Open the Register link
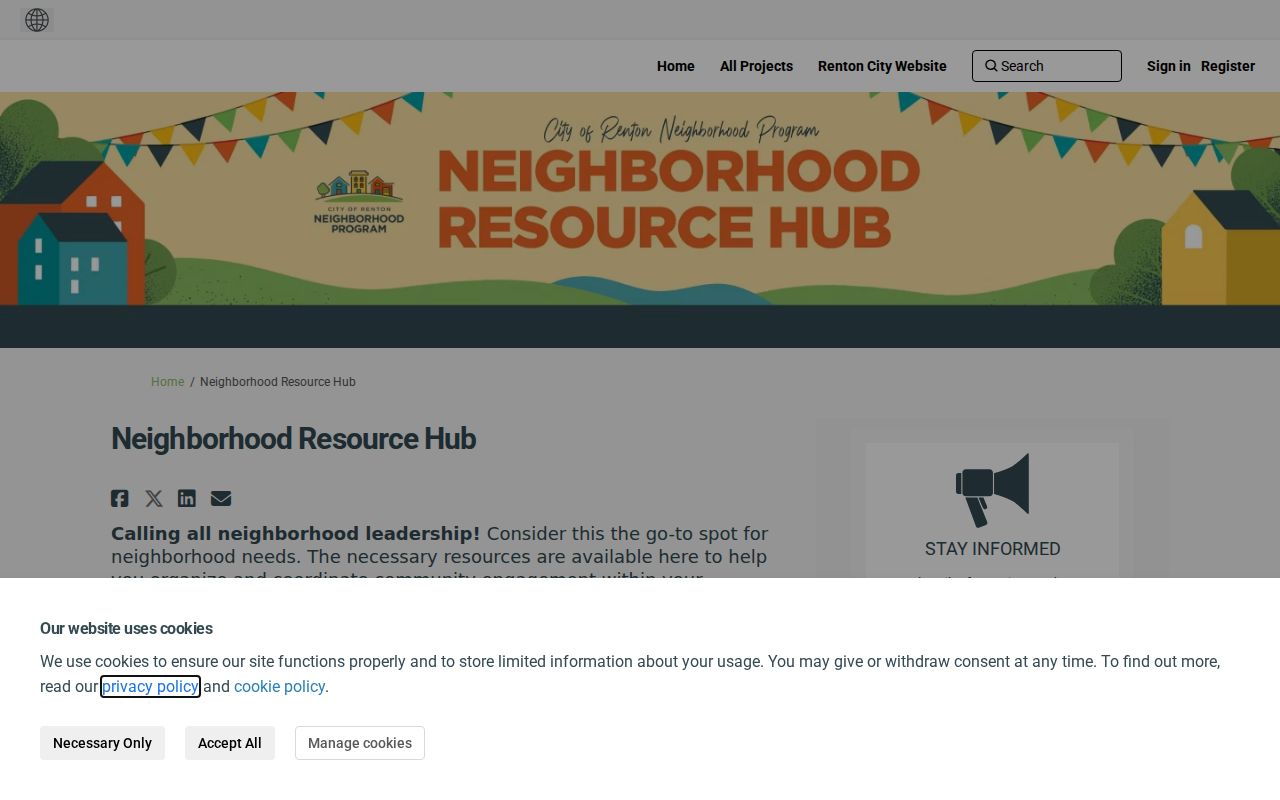This screenshot has width=1280, height=800. point(1228,66)
